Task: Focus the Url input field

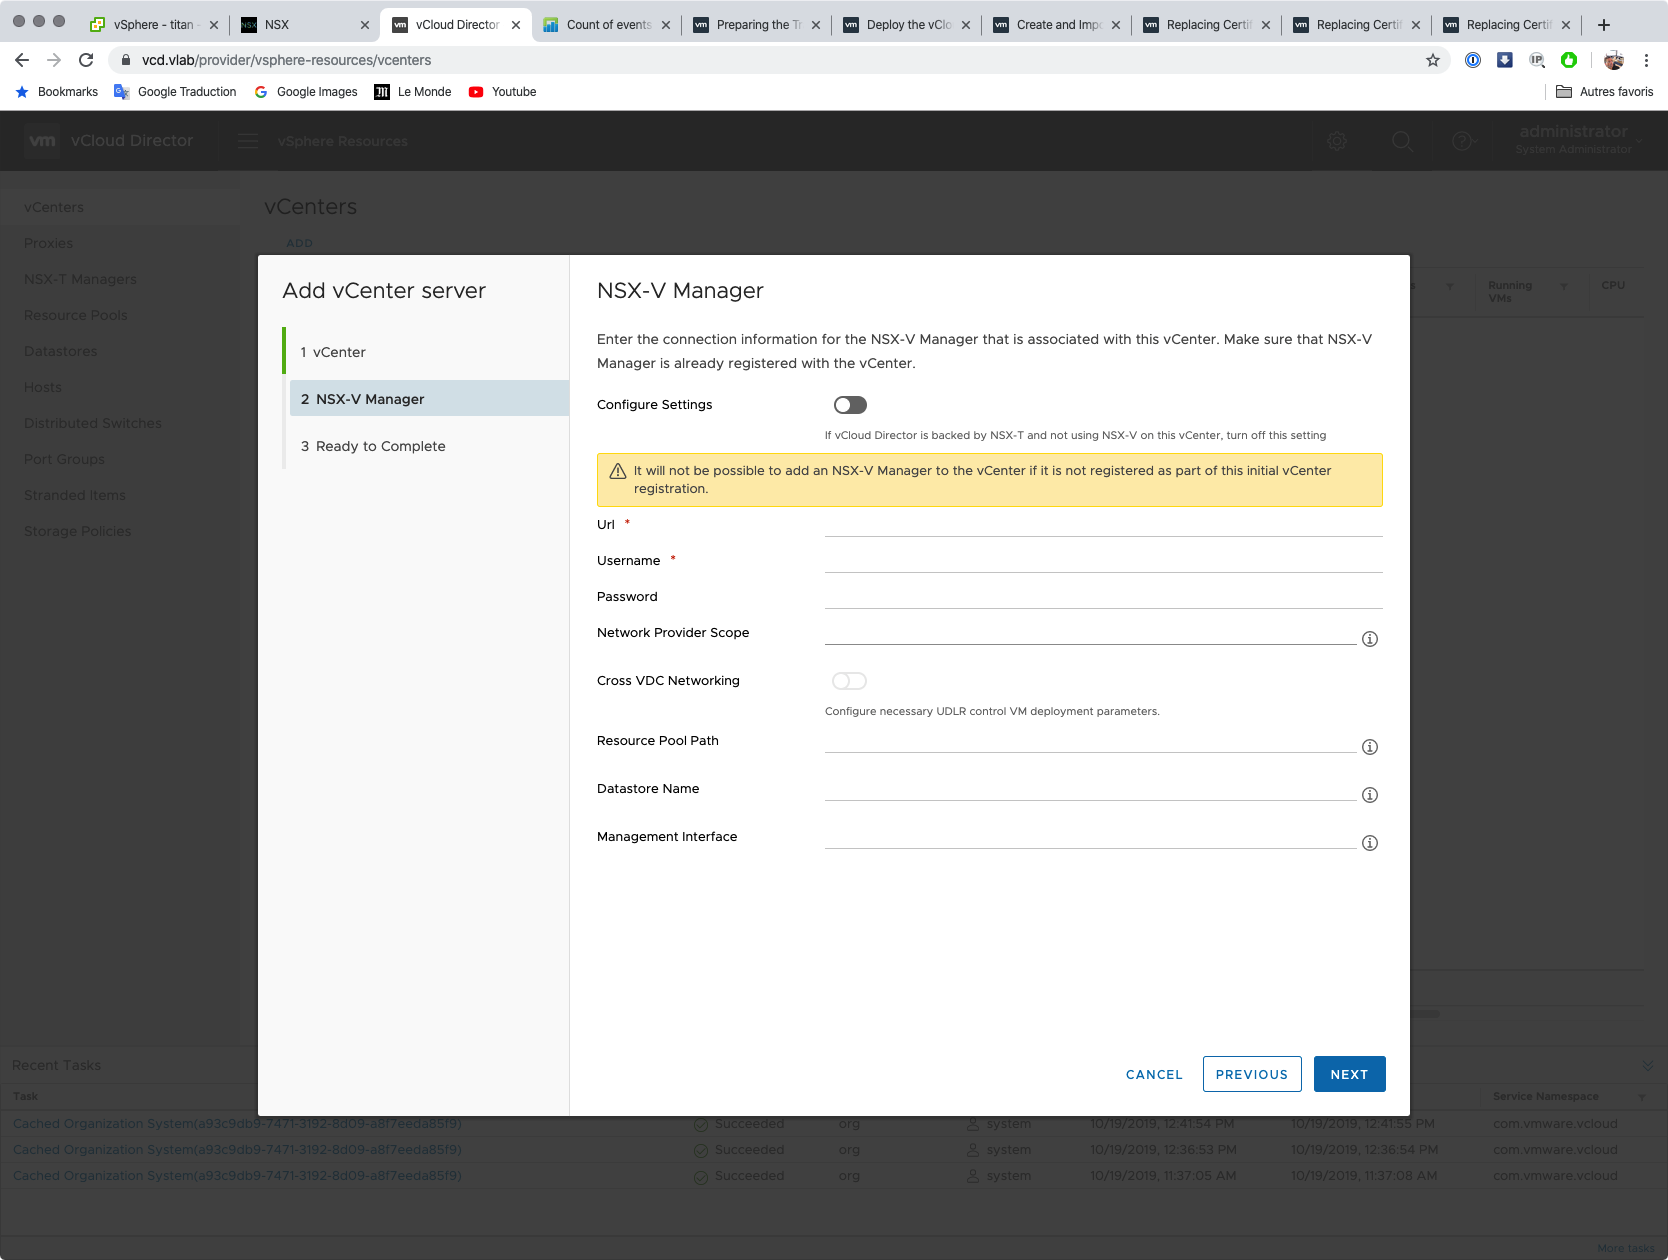Action: click(1102, 525)
